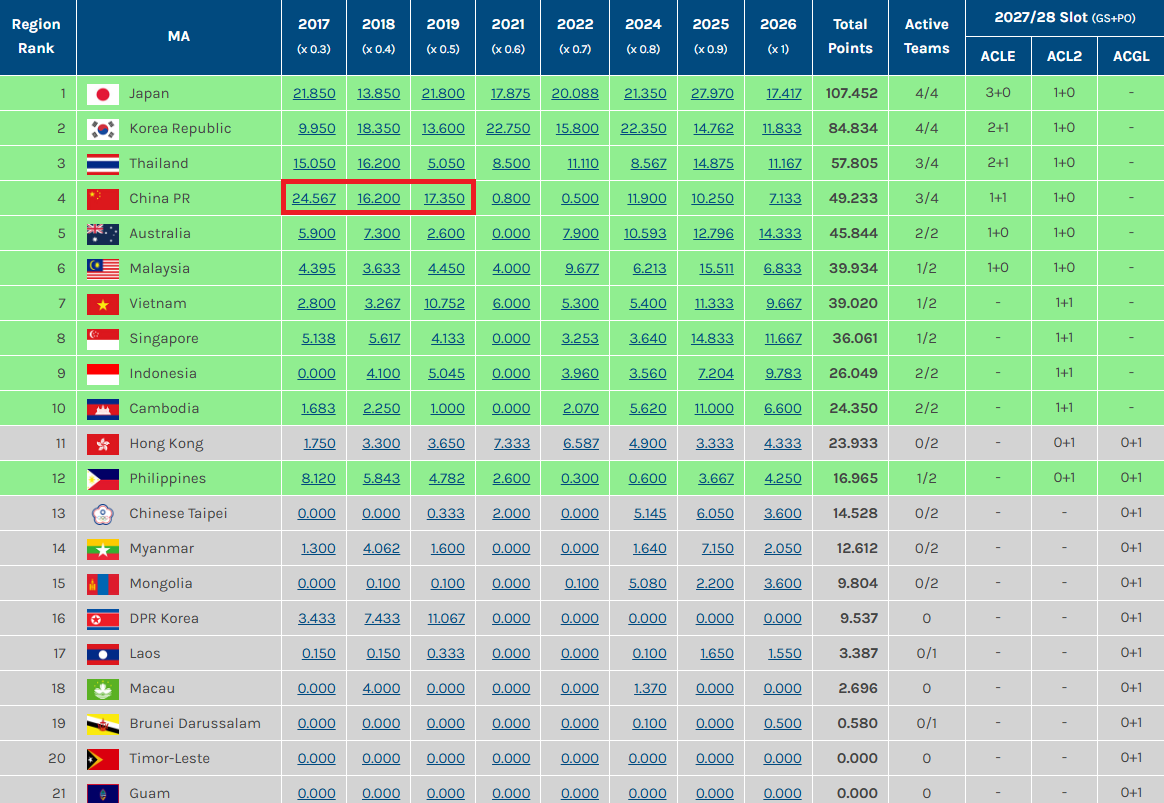The width and height of the screenshot is (1164, 803).
Task: Click the MA column header
Action: pyautogui.click(x=179, y=36)
